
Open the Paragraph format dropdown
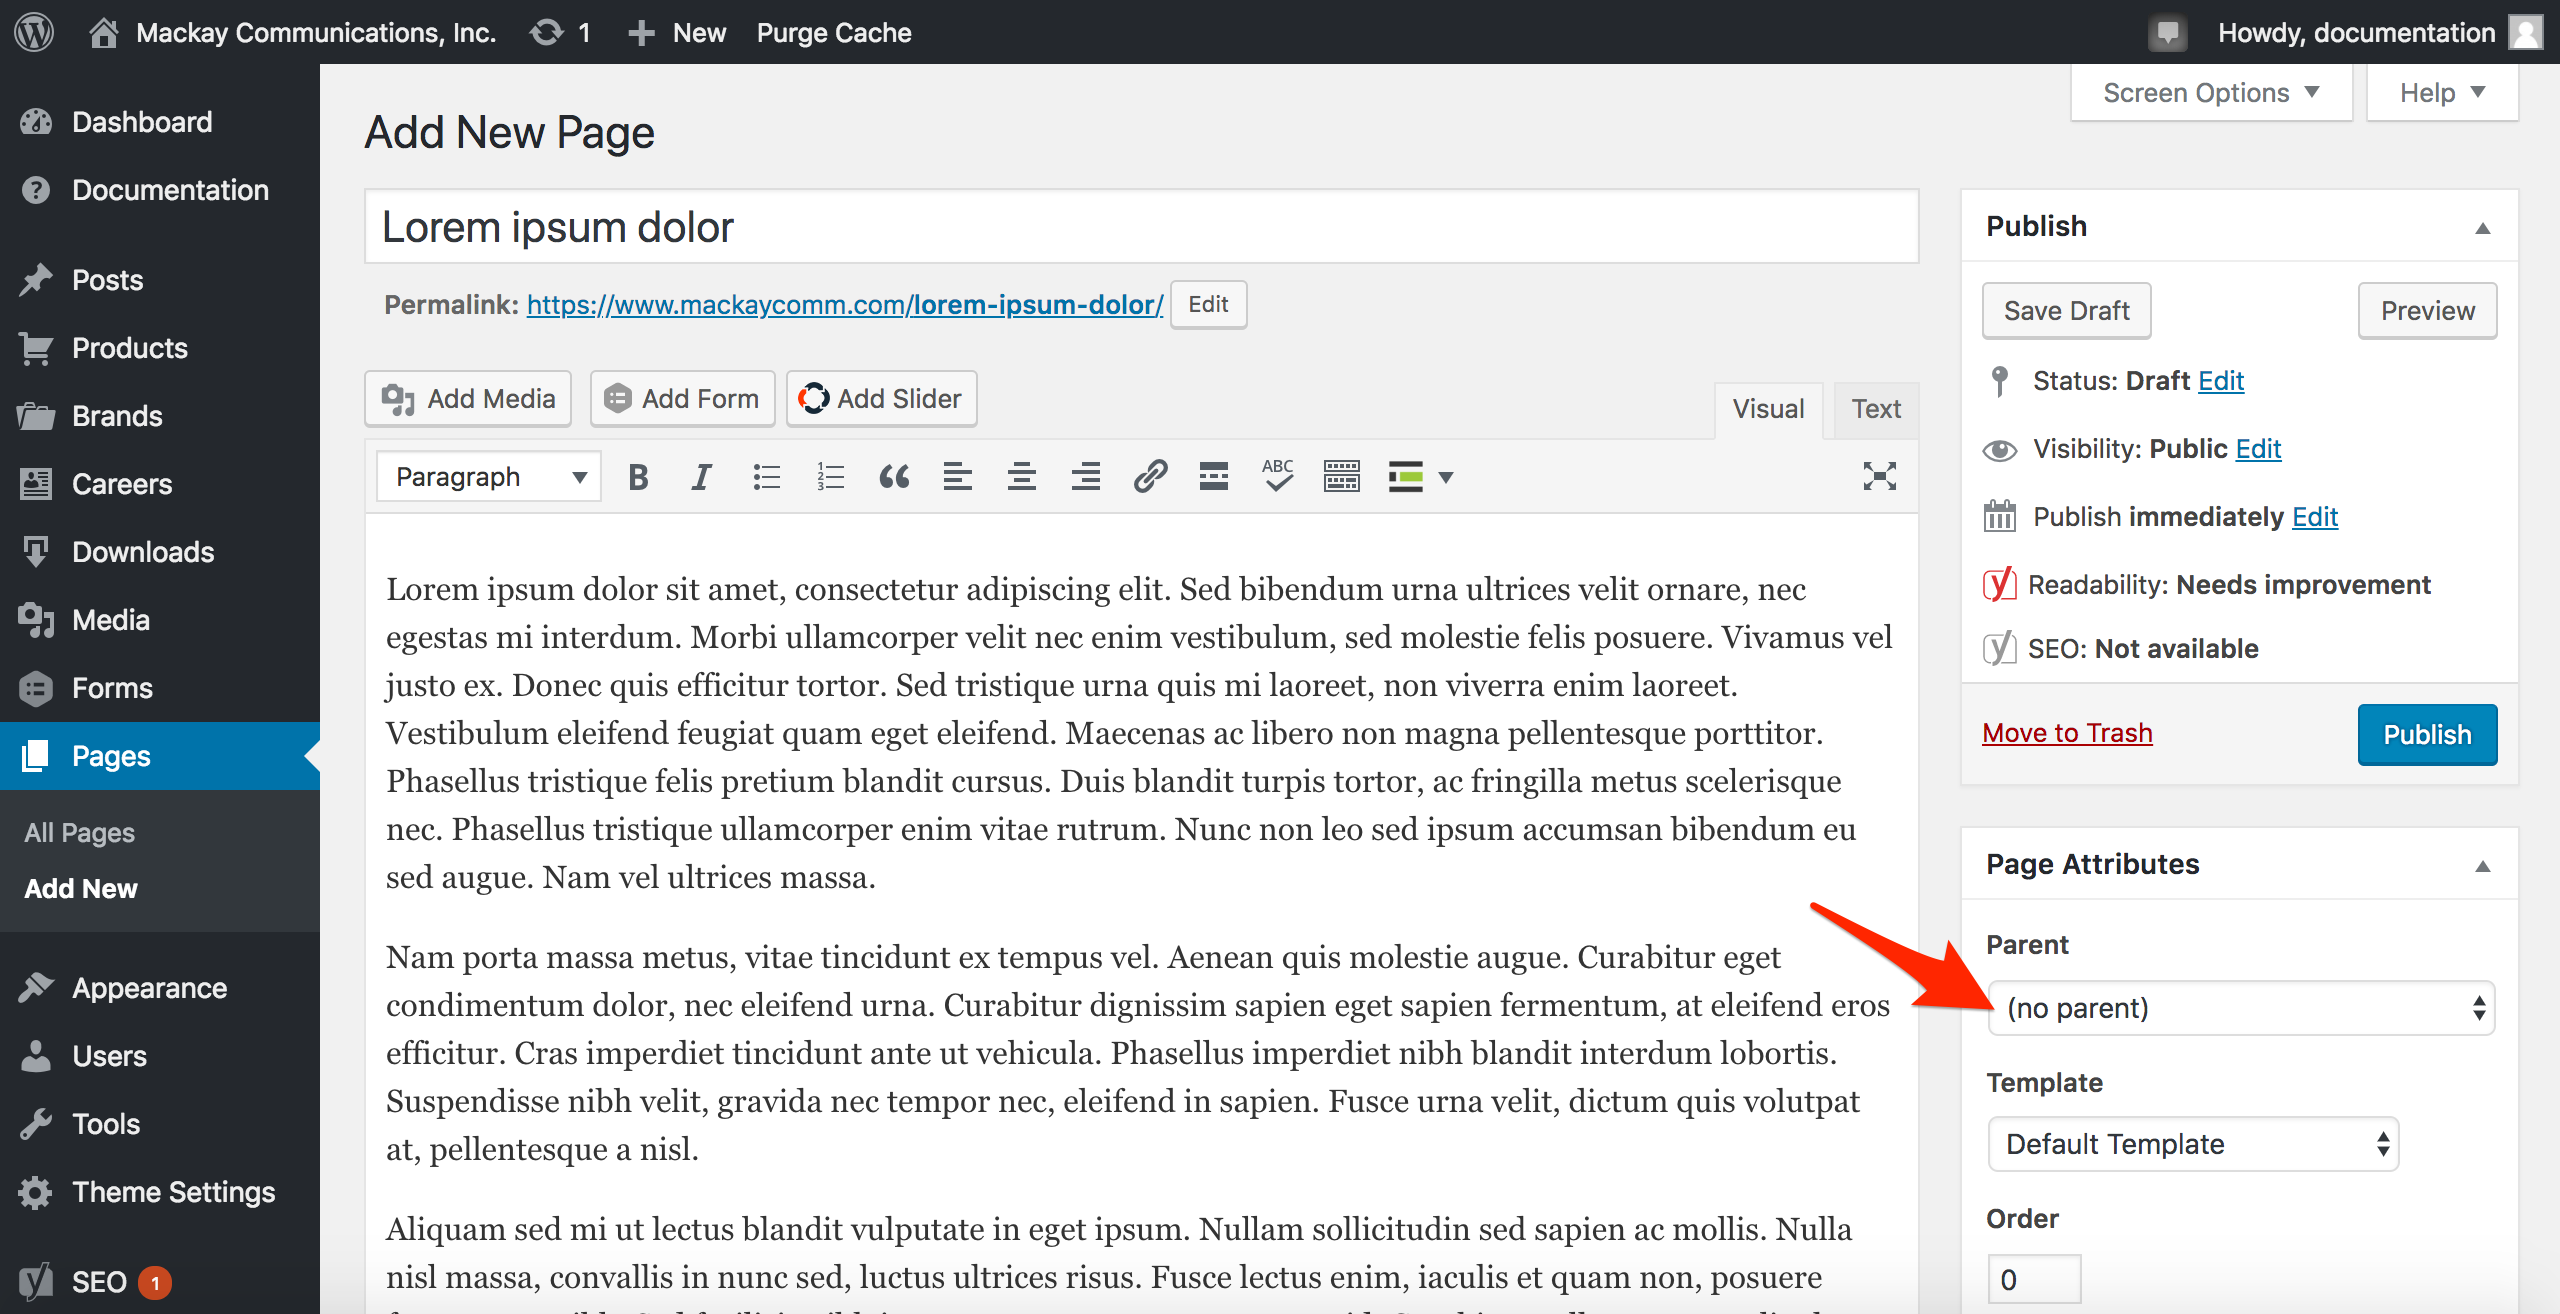[x=489, y=477]
